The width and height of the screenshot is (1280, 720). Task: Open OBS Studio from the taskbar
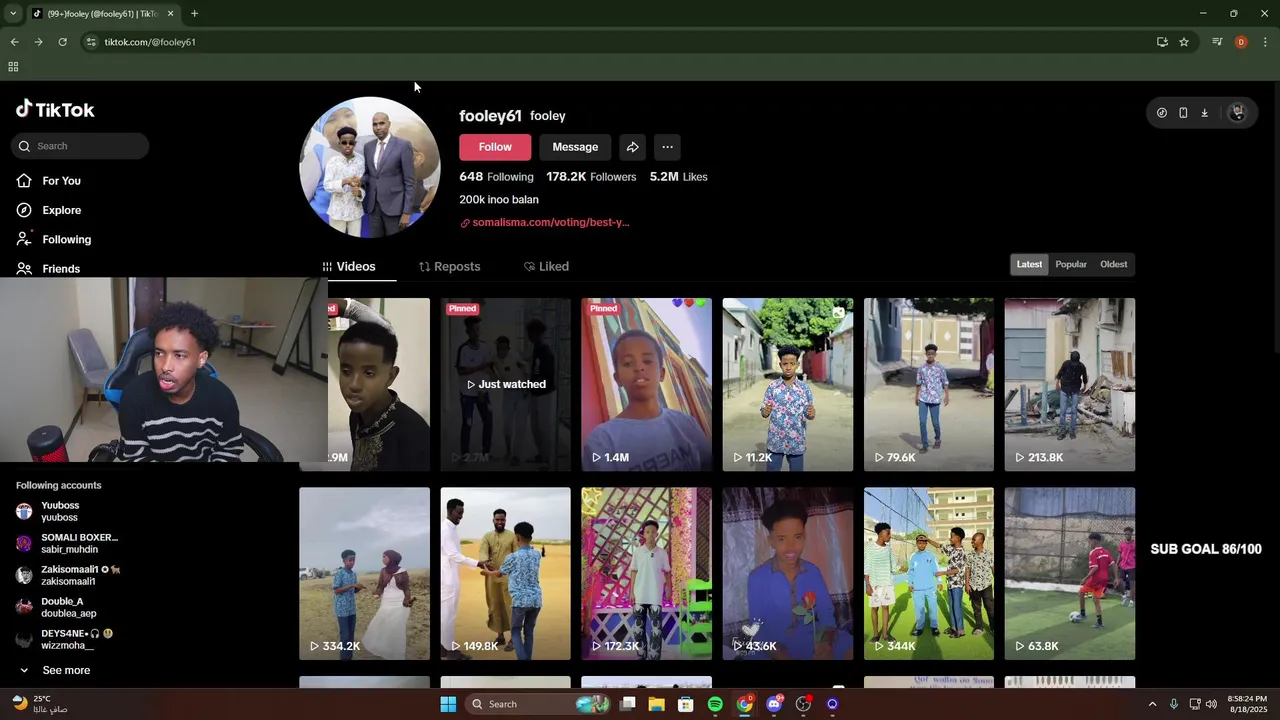803,704
